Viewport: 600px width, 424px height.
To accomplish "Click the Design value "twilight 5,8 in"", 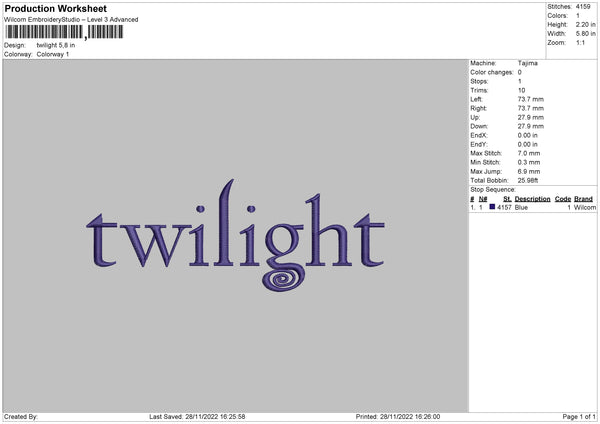I will click(x=56, y=45).
